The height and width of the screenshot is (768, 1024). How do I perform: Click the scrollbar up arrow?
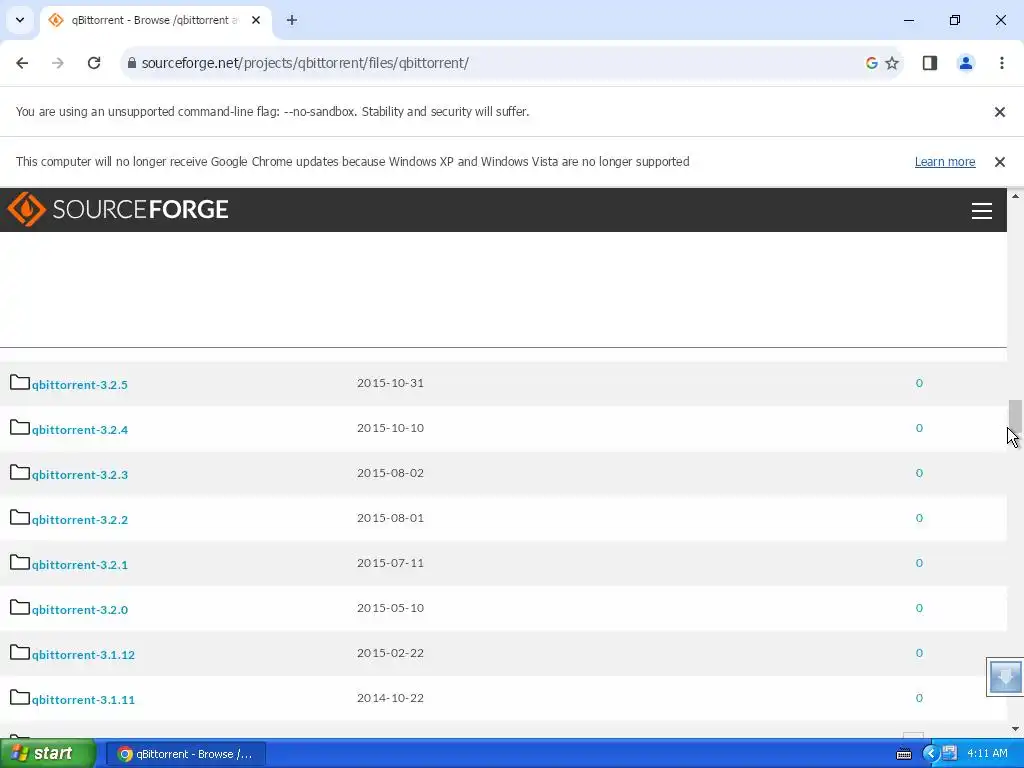click(1015, 196)
